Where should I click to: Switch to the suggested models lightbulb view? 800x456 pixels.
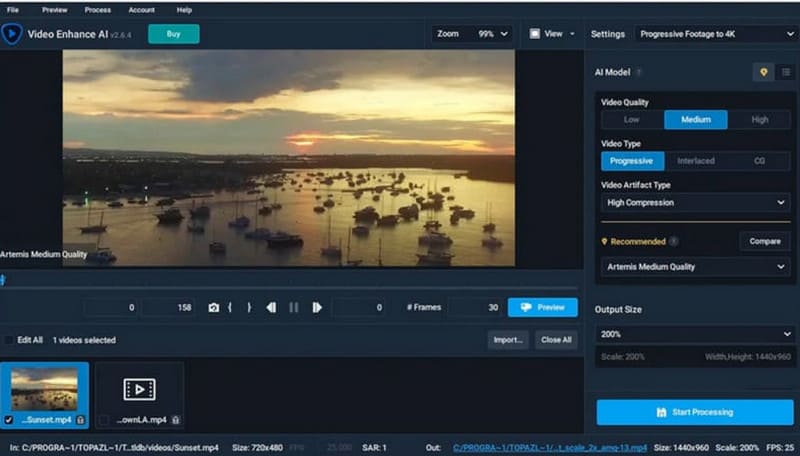(x=764, y=72)
